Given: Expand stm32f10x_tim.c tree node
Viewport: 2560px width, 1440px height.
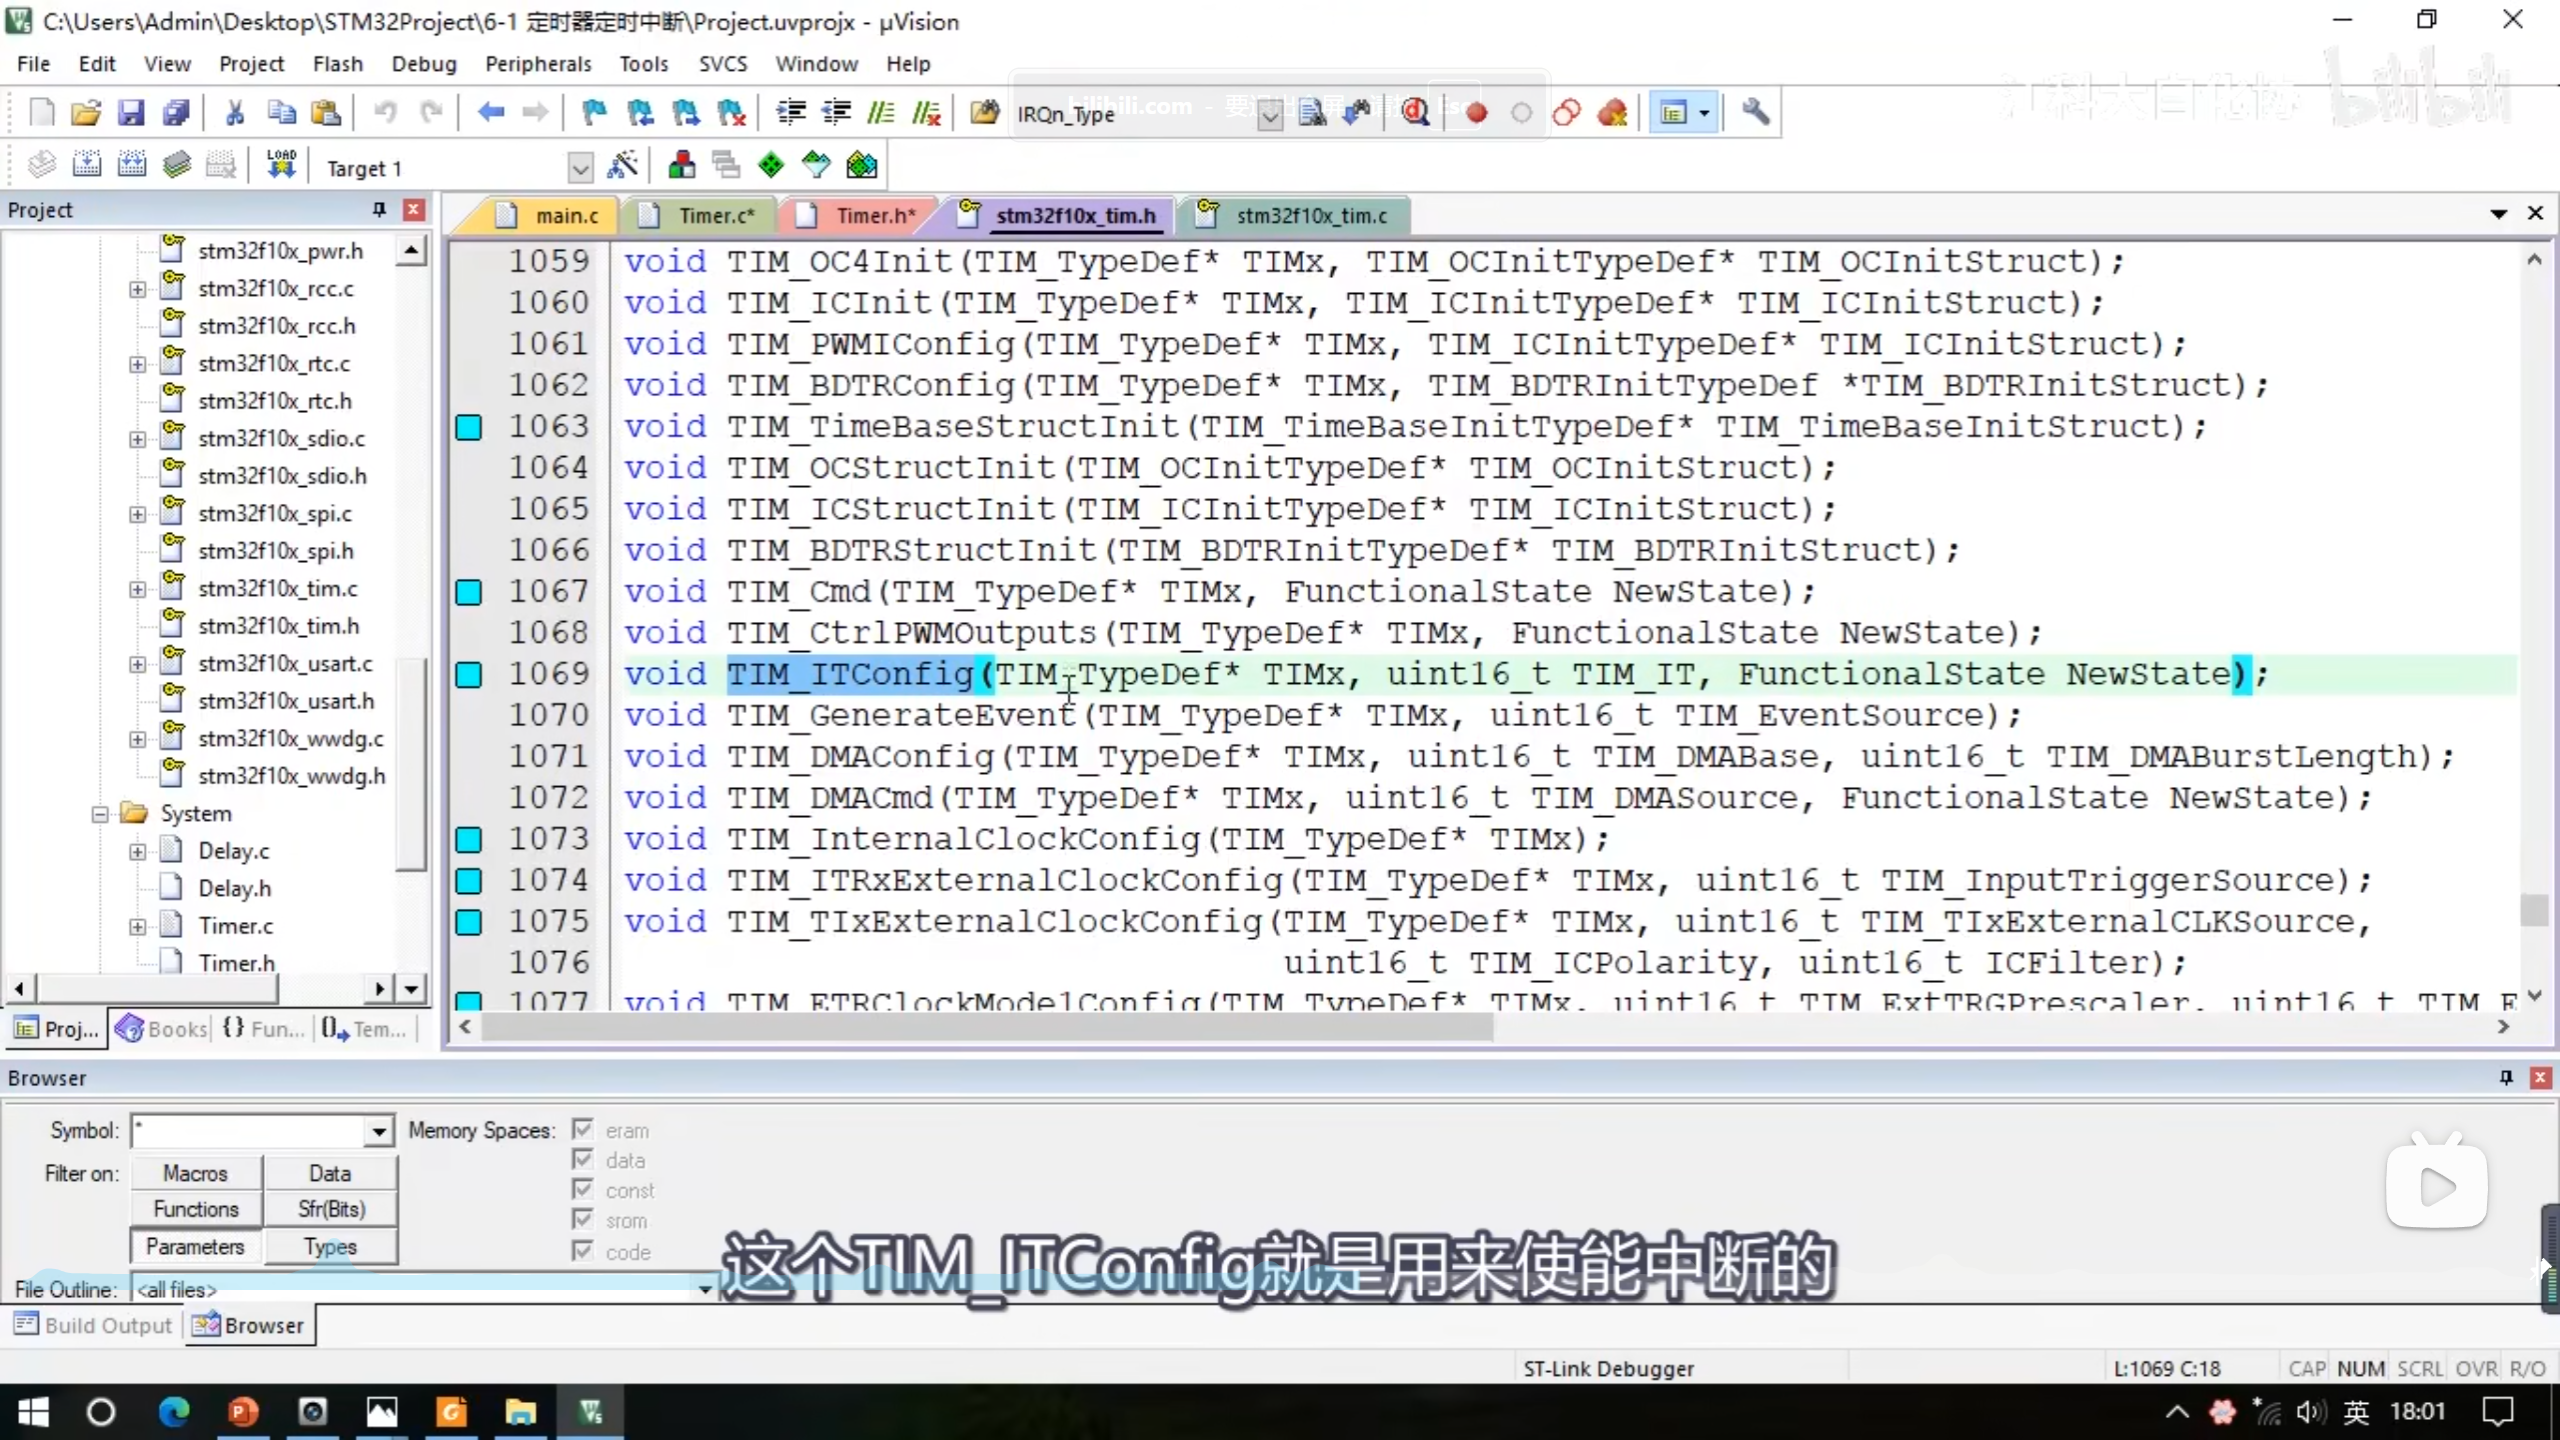Looking at the screenshot, I should click(x=137, y=589).
